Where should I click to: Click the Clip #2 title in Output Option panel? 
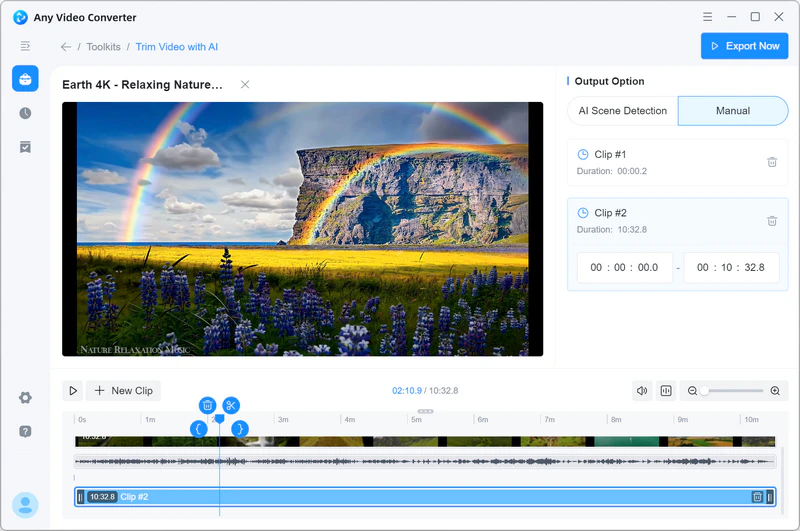click(x=610, y=213)
